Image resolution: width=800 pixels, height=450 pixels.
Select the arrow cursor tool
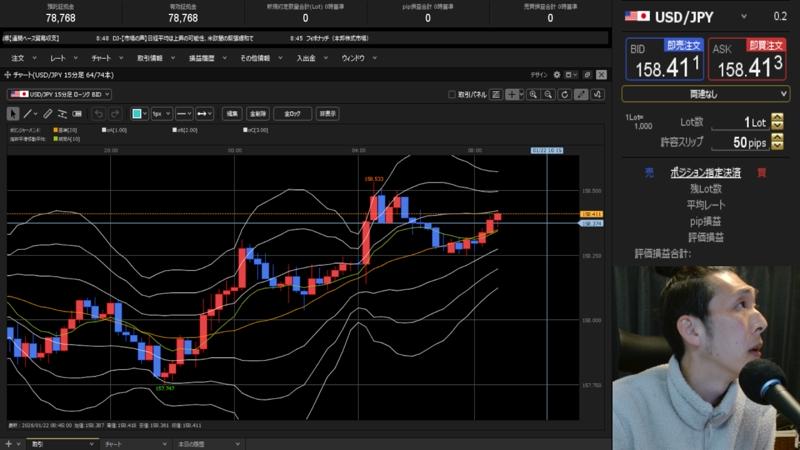tap(12, 113)
